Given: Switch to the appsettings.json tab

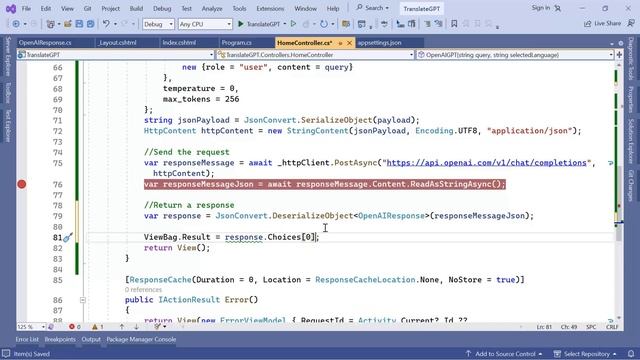Looking at the screenshot, I should 380,42.
